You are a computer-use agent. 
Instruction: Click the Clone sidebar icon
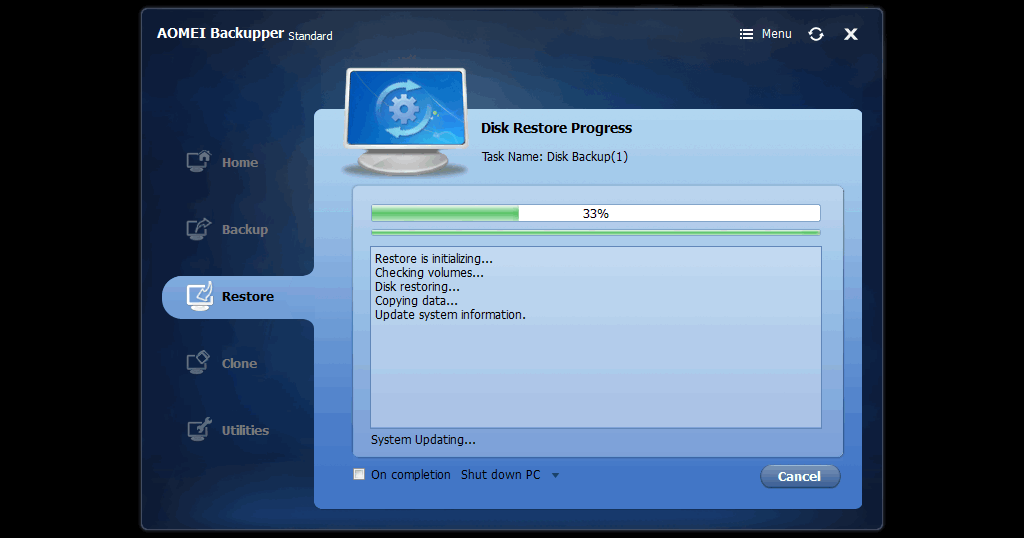click(199, 362)
